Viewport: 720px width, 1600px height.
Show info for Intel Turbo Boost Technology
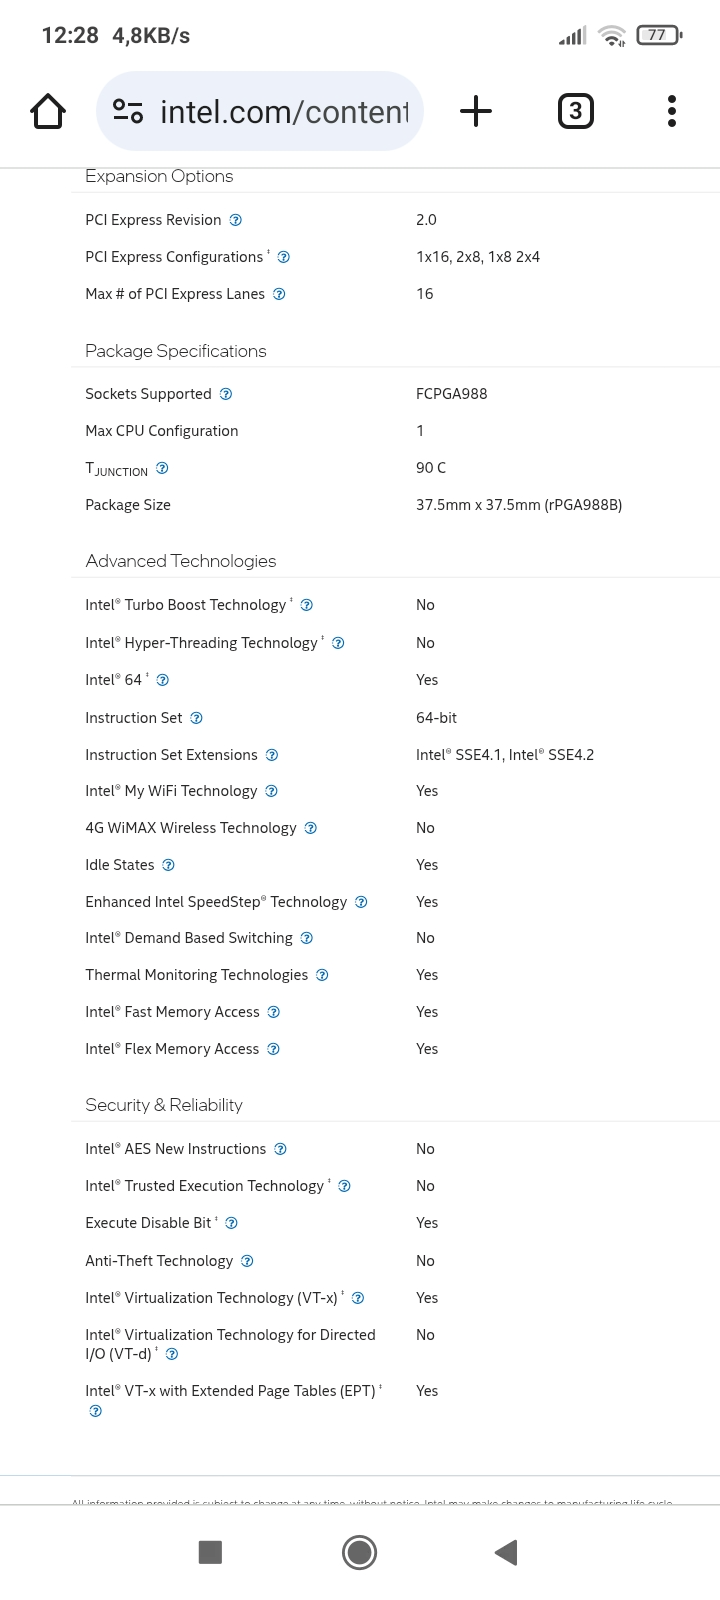coord(307,605)
